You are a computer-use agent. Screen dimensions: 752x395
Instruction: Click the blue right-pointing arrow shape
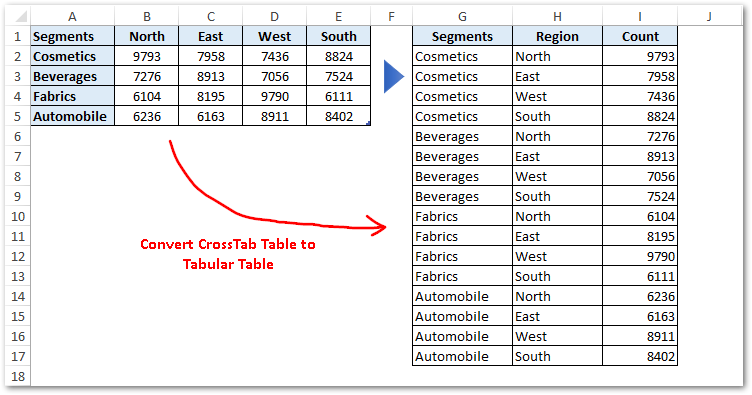pyautogui.click(x=394, y=76)
